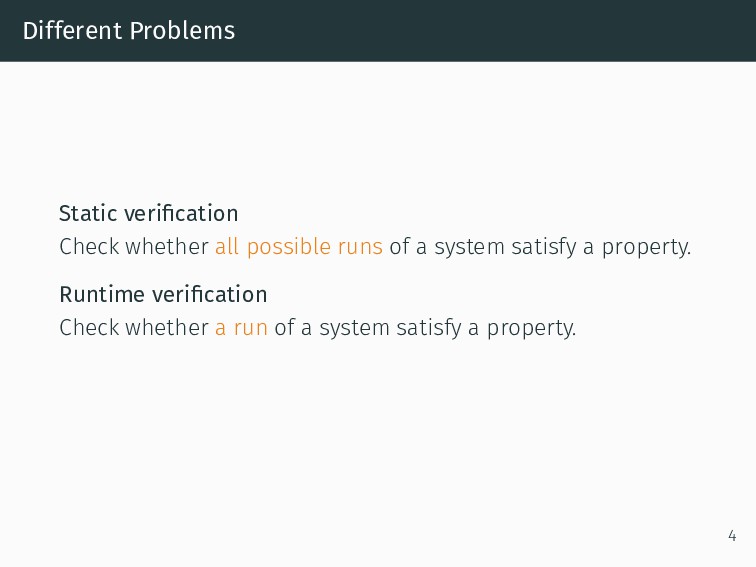Click Check whether in the runtime verification line
The height and width of the screenshot is (567, 756).
tap(134, 327)
